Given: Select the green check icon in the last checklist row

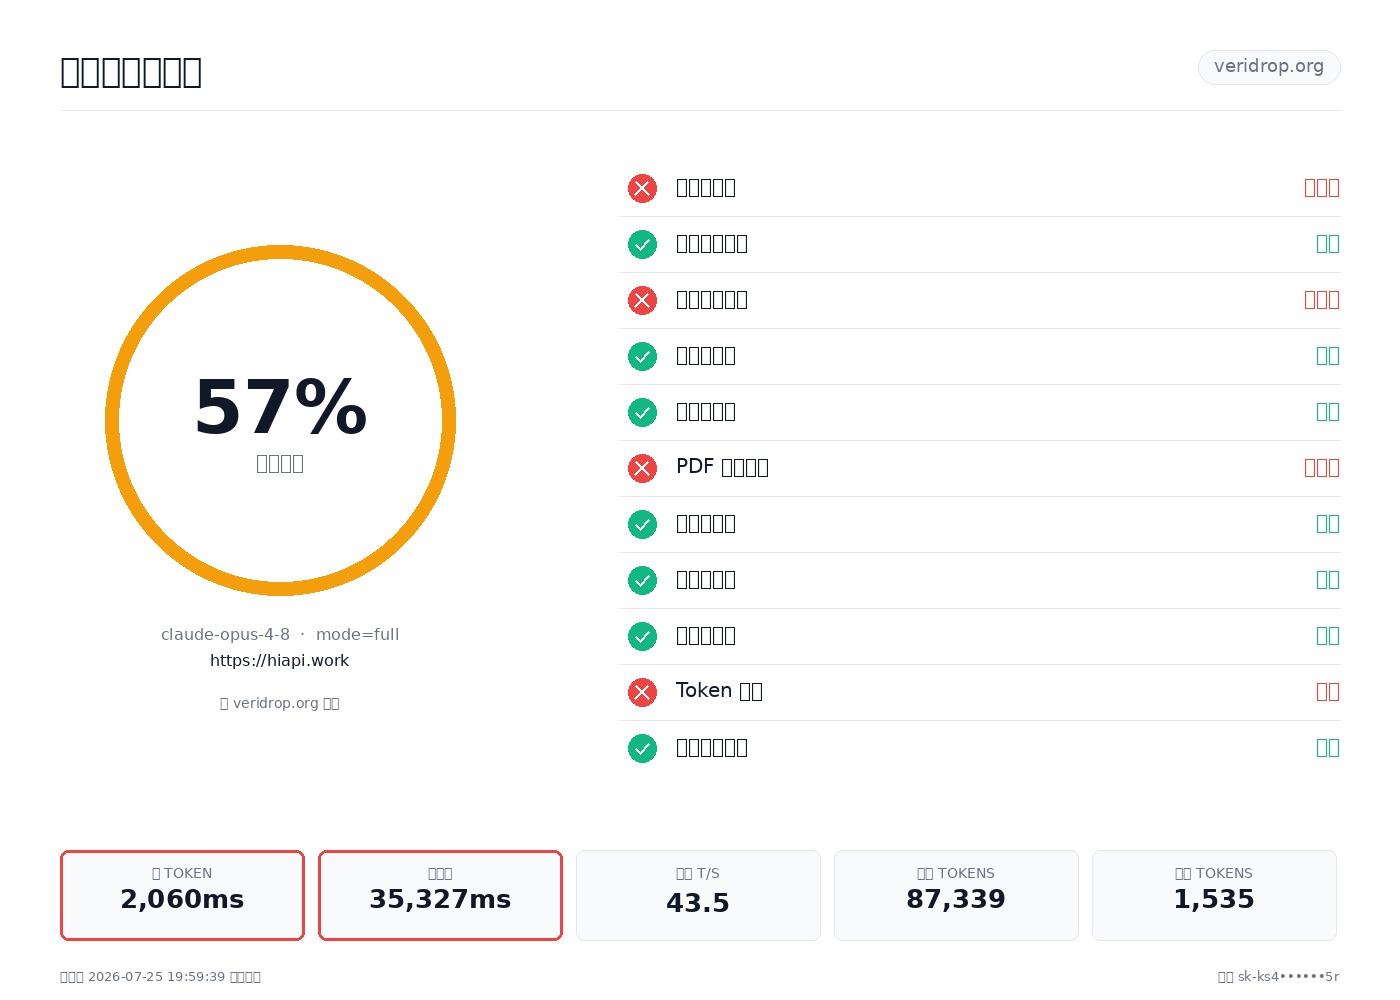Looking at the screenshot, I should coord(642,748).
